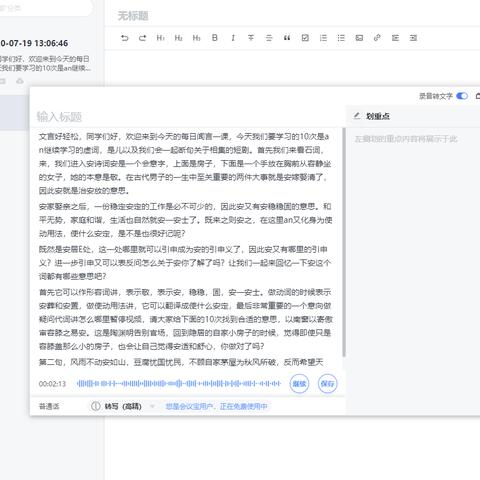Click the transcript vertical scrollbar

[x=344, y=242]
